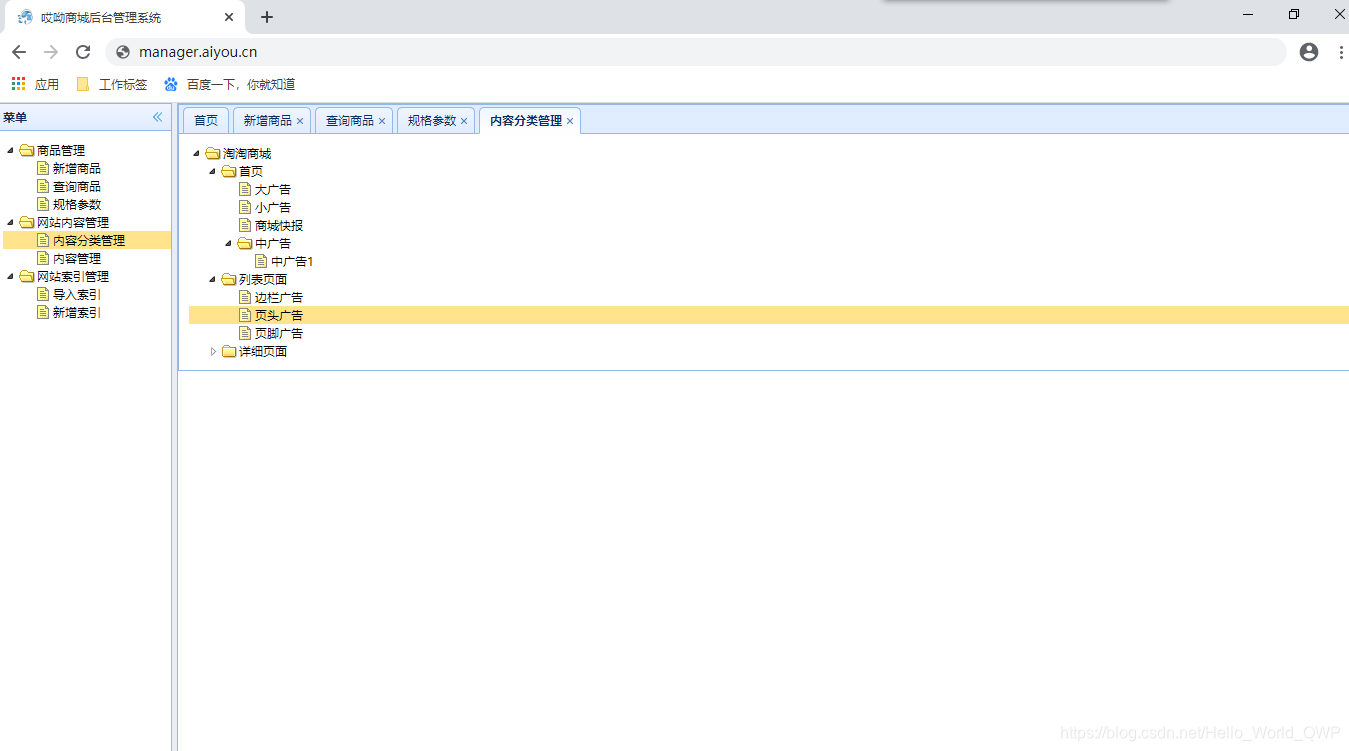The image size is (1349, 751).
Task: Select the 商城快报 category label
Action: (279, 225)
